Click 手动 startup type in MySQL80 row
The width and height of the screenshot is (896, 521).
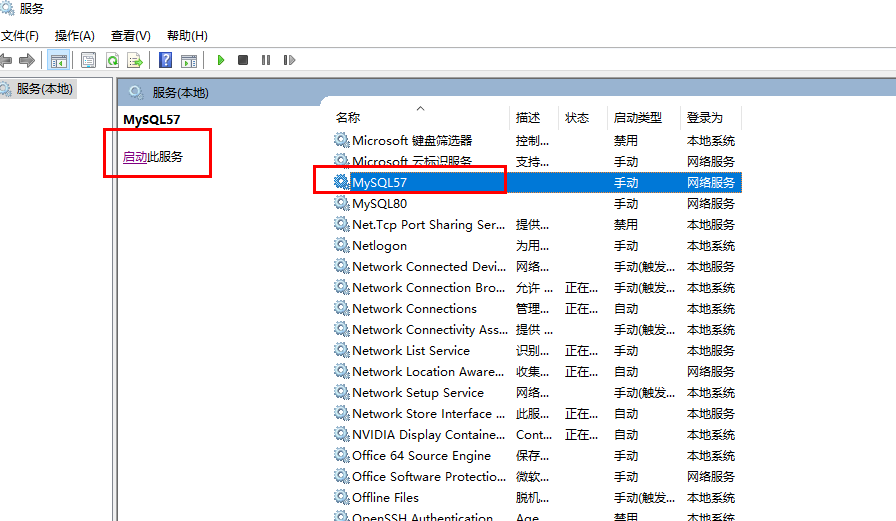tap(626, 204)
